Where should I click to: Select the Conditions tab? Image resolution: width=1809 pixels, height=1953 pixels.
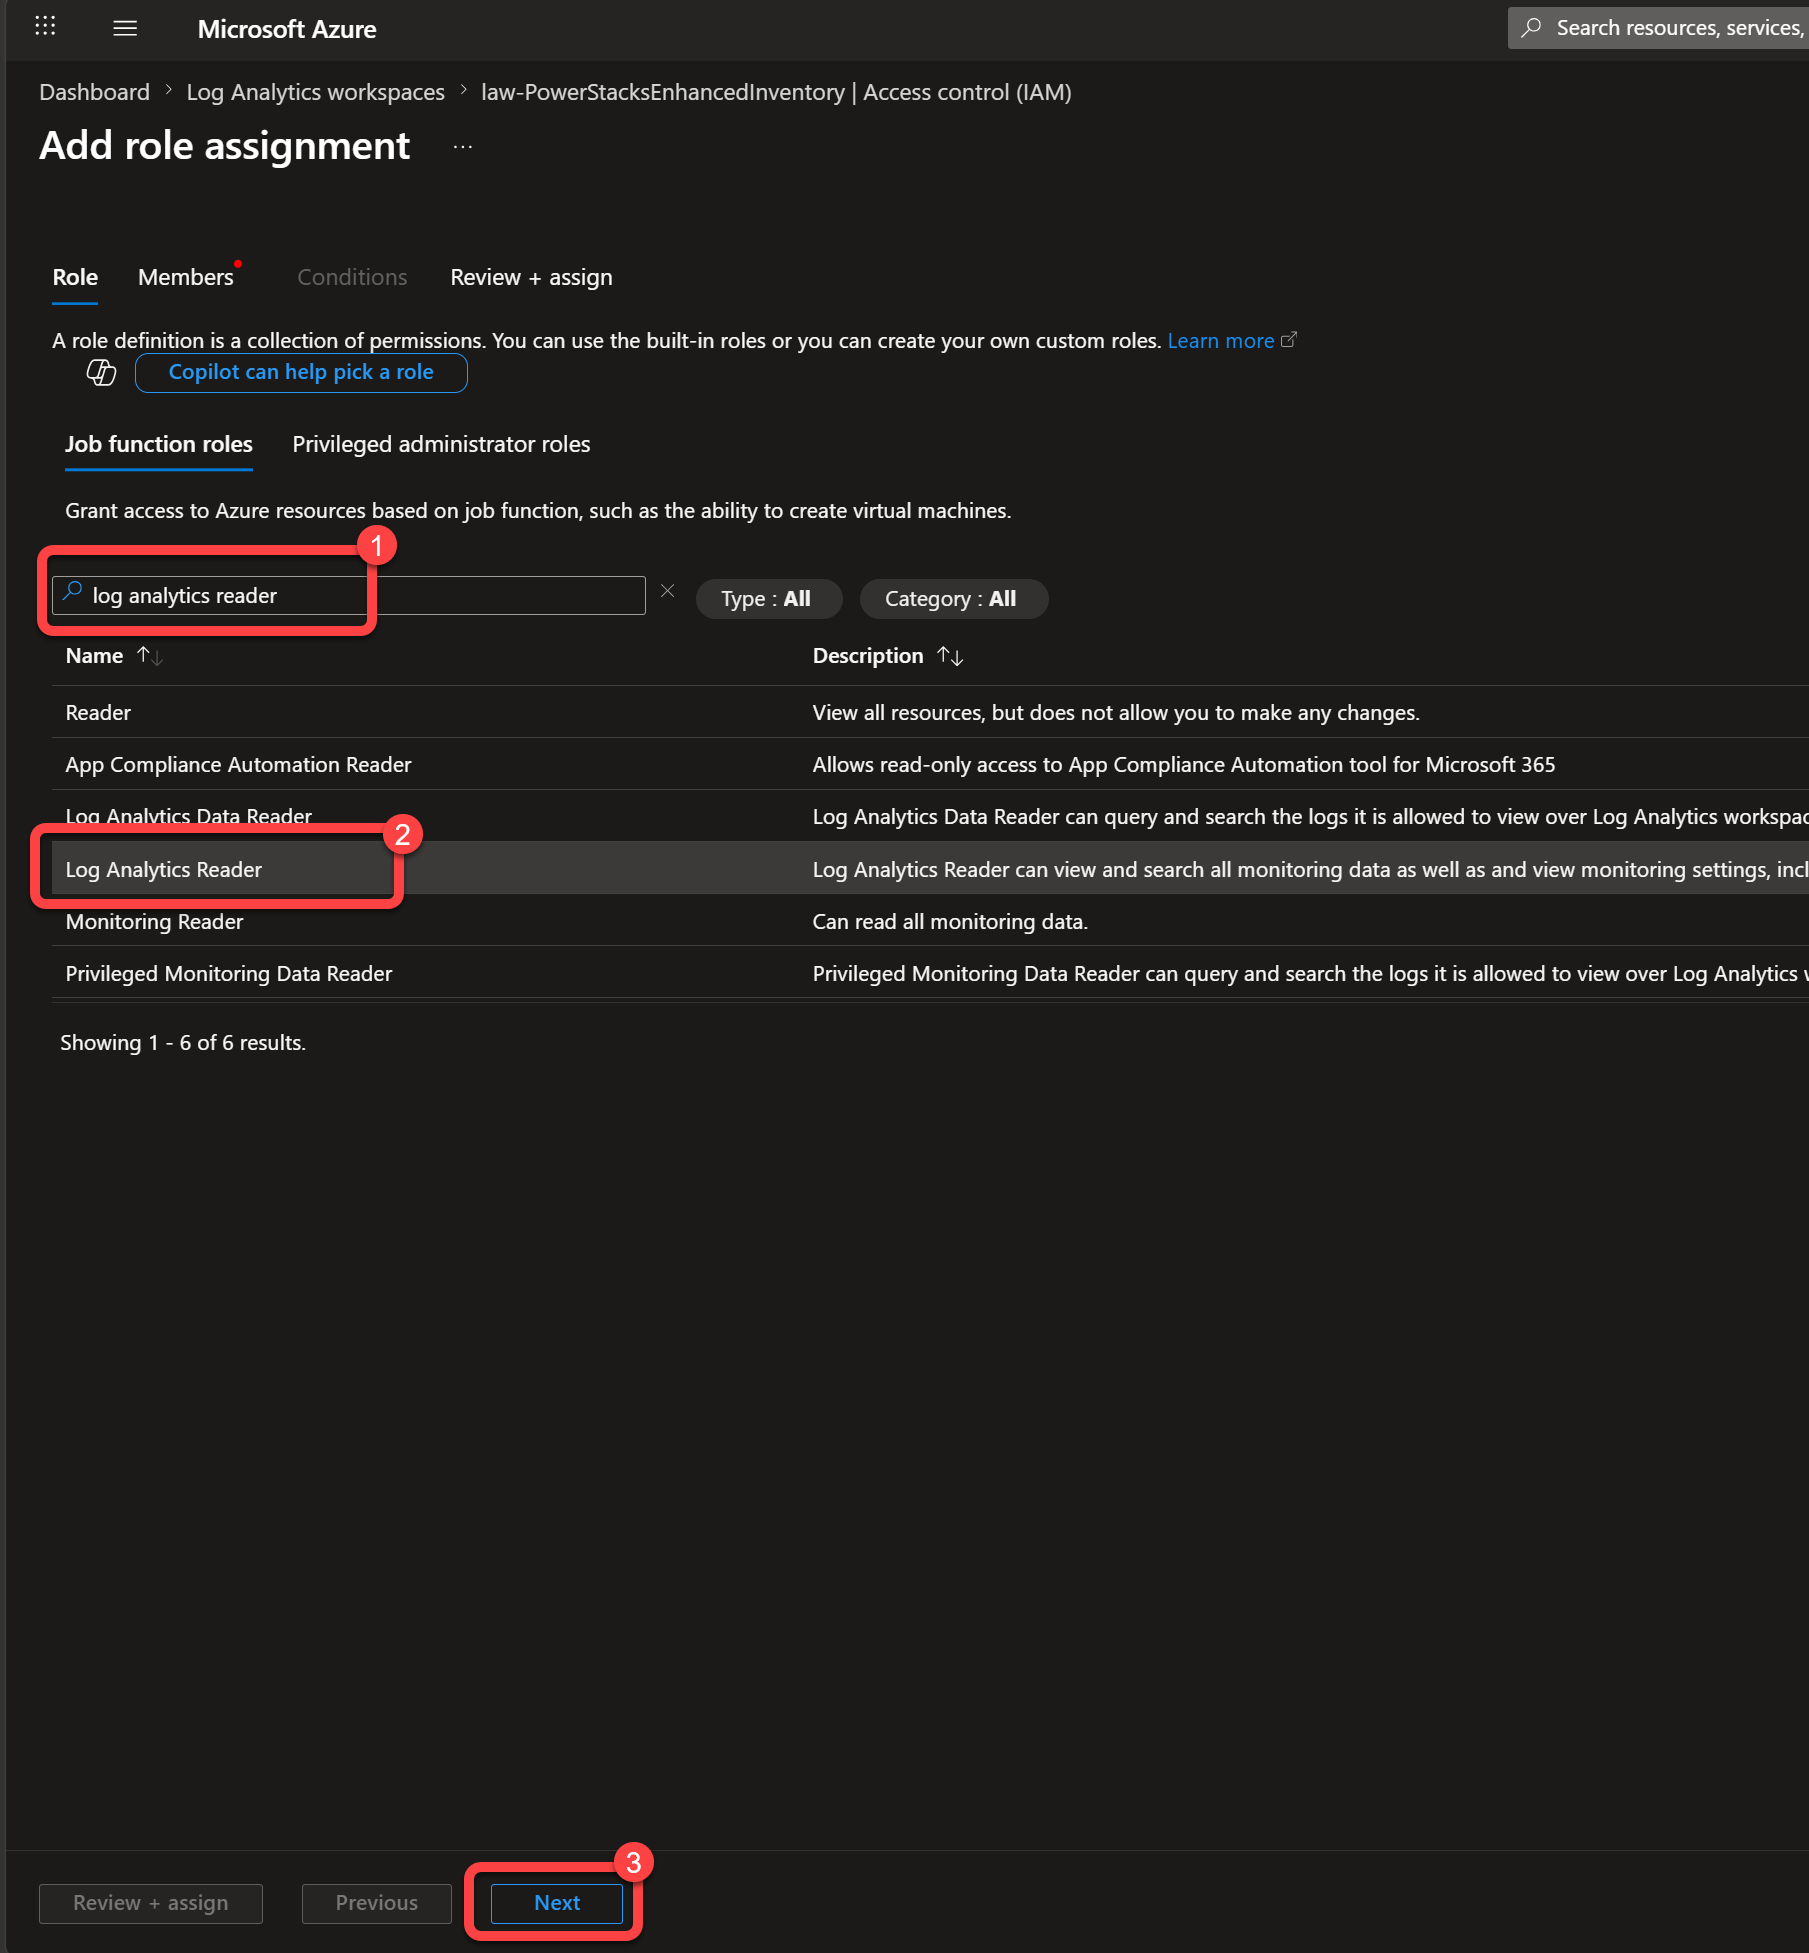coord(352,277)
